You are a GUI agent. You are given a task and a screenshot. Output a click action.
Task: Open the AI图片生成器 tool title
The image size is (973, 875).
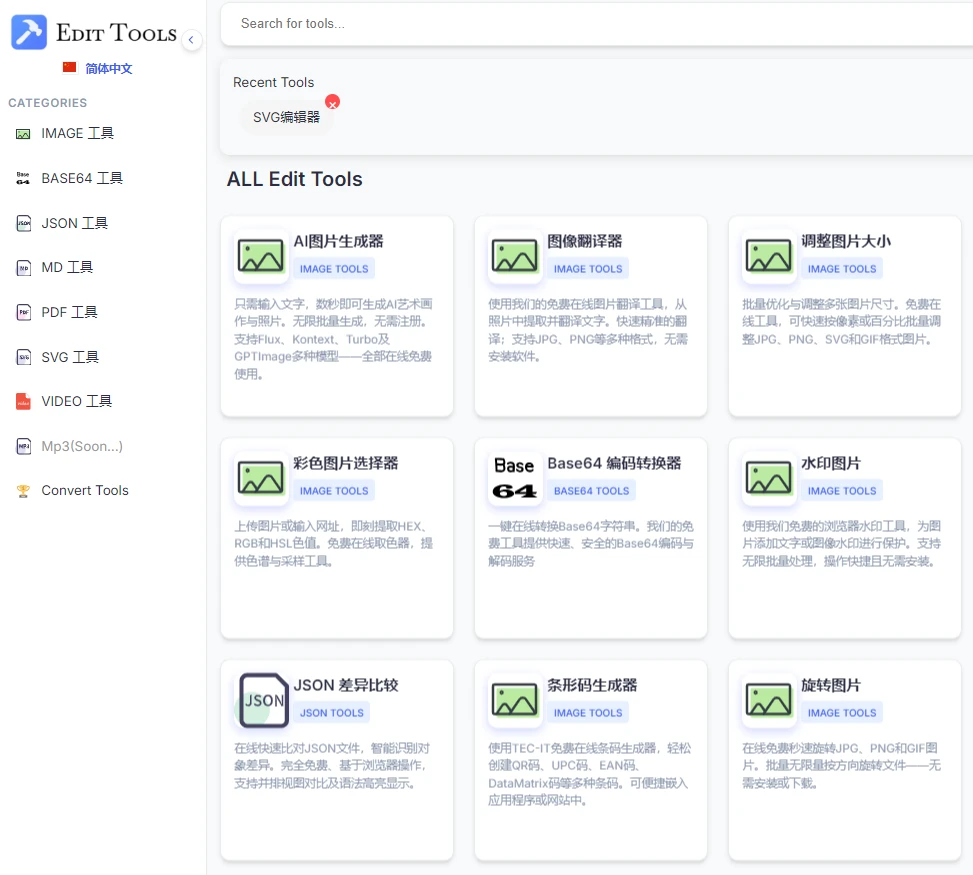point(338,241)
